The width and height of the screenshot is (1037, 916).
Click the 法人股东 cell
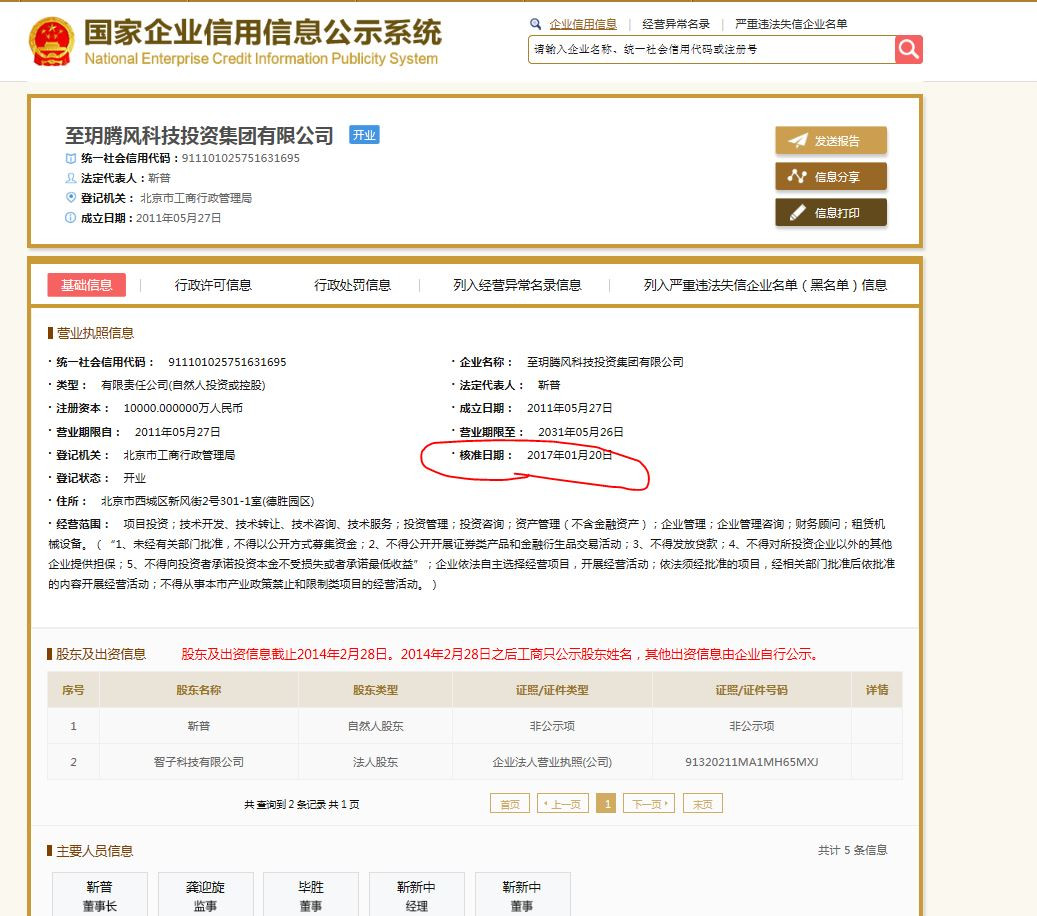coord(375,762)
